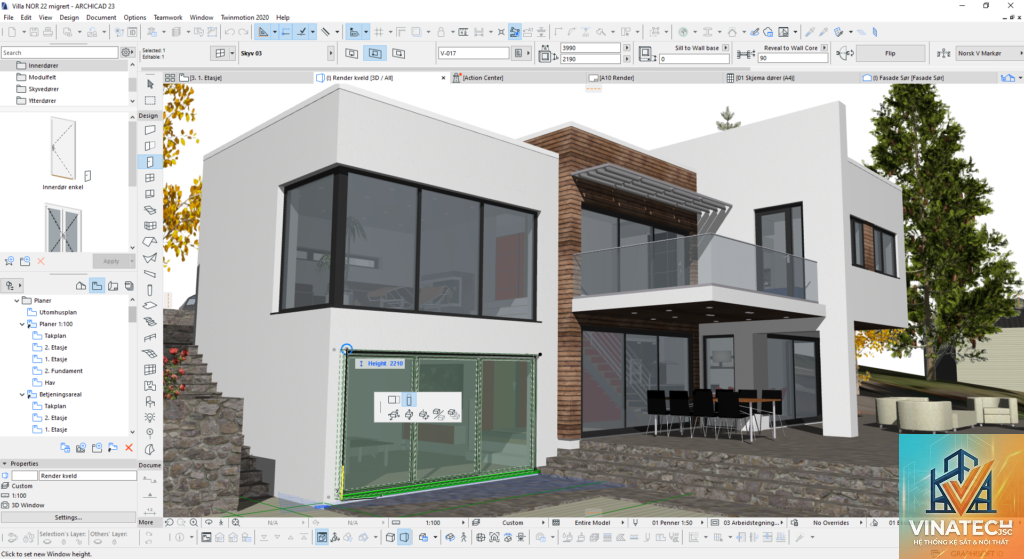Choose the width stretch option in pet palette
Image resolution: width=1024 pixels, height=559 pixels.
coord(393,400)
